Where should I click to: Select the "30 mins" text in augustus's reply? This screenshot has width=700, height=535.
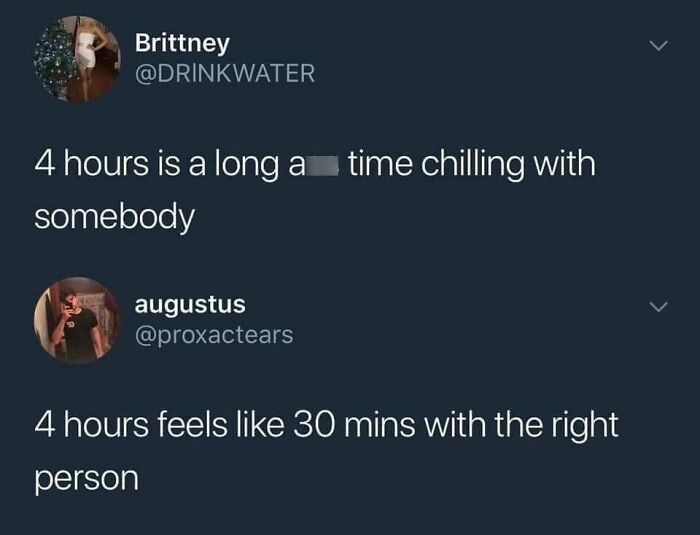click(354, 425)
